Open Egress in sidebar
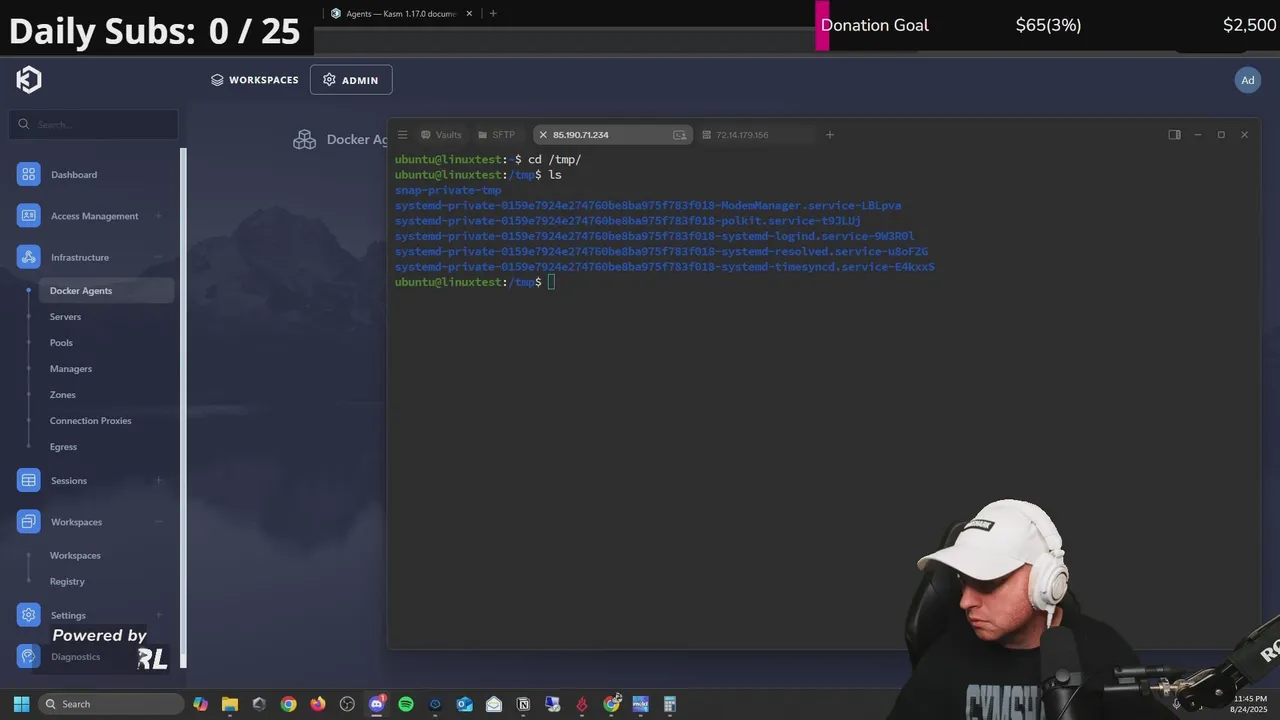 (x=63, y=447)
